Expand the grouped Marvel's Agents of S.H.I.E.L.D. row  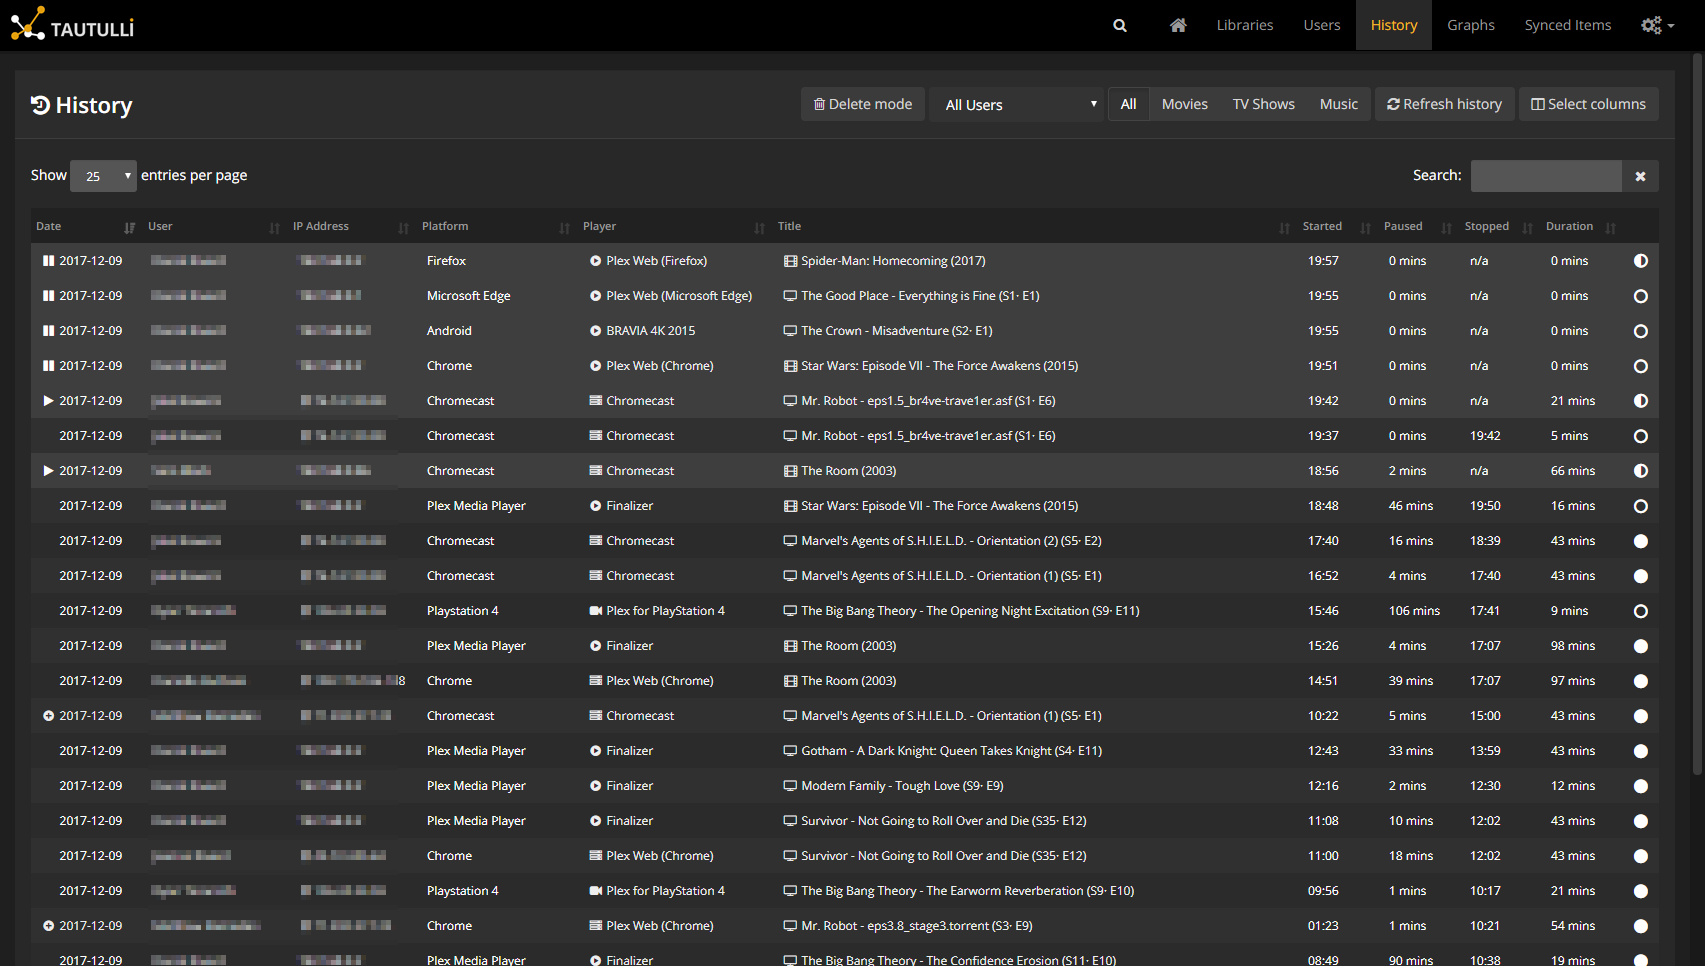click(x=49, y=715)
